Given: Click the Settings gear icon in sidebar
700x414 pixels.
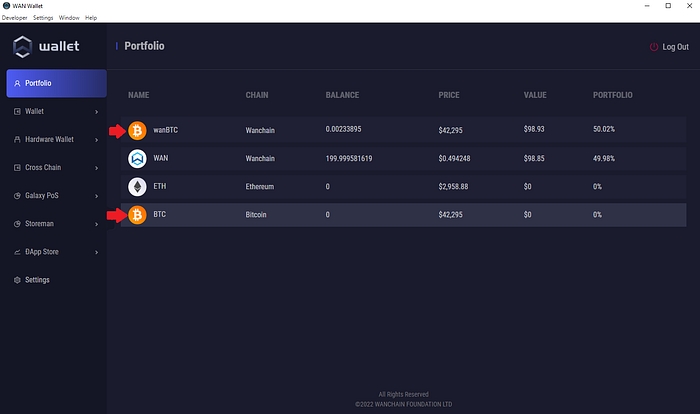Looking at the screenshot, I should pos(17,280).
